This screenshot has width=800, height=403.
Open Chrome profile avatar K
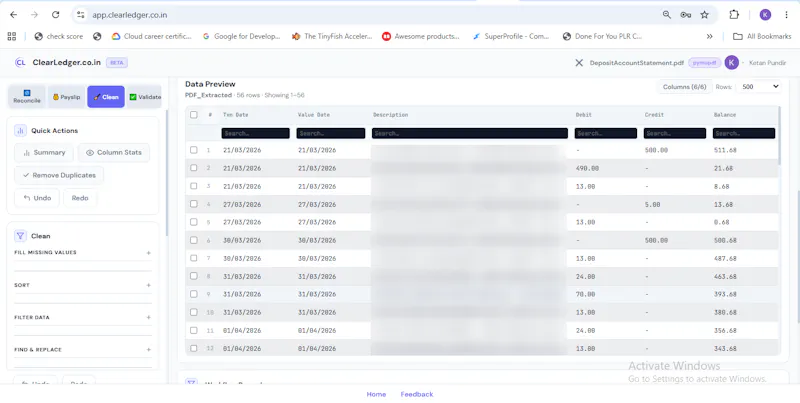coord(765,15)
